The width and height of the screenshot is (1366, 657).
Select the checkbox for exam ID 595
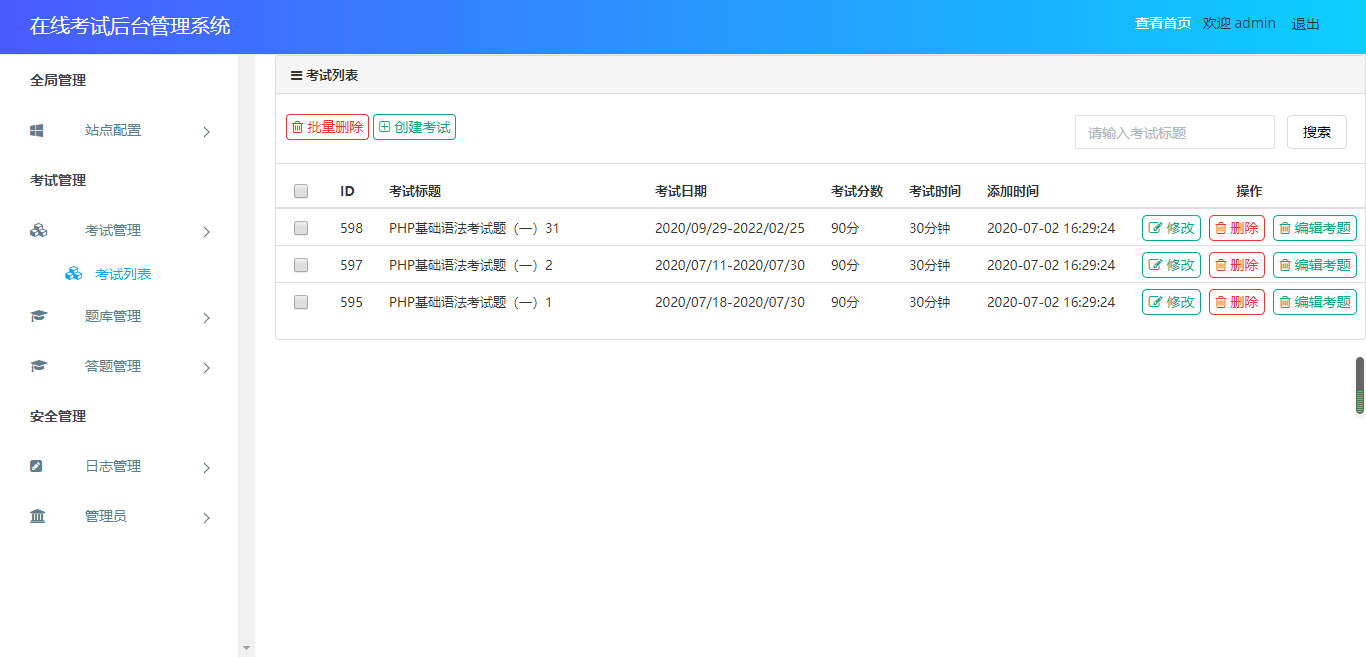pyautogui.click(x=301, y=302)
